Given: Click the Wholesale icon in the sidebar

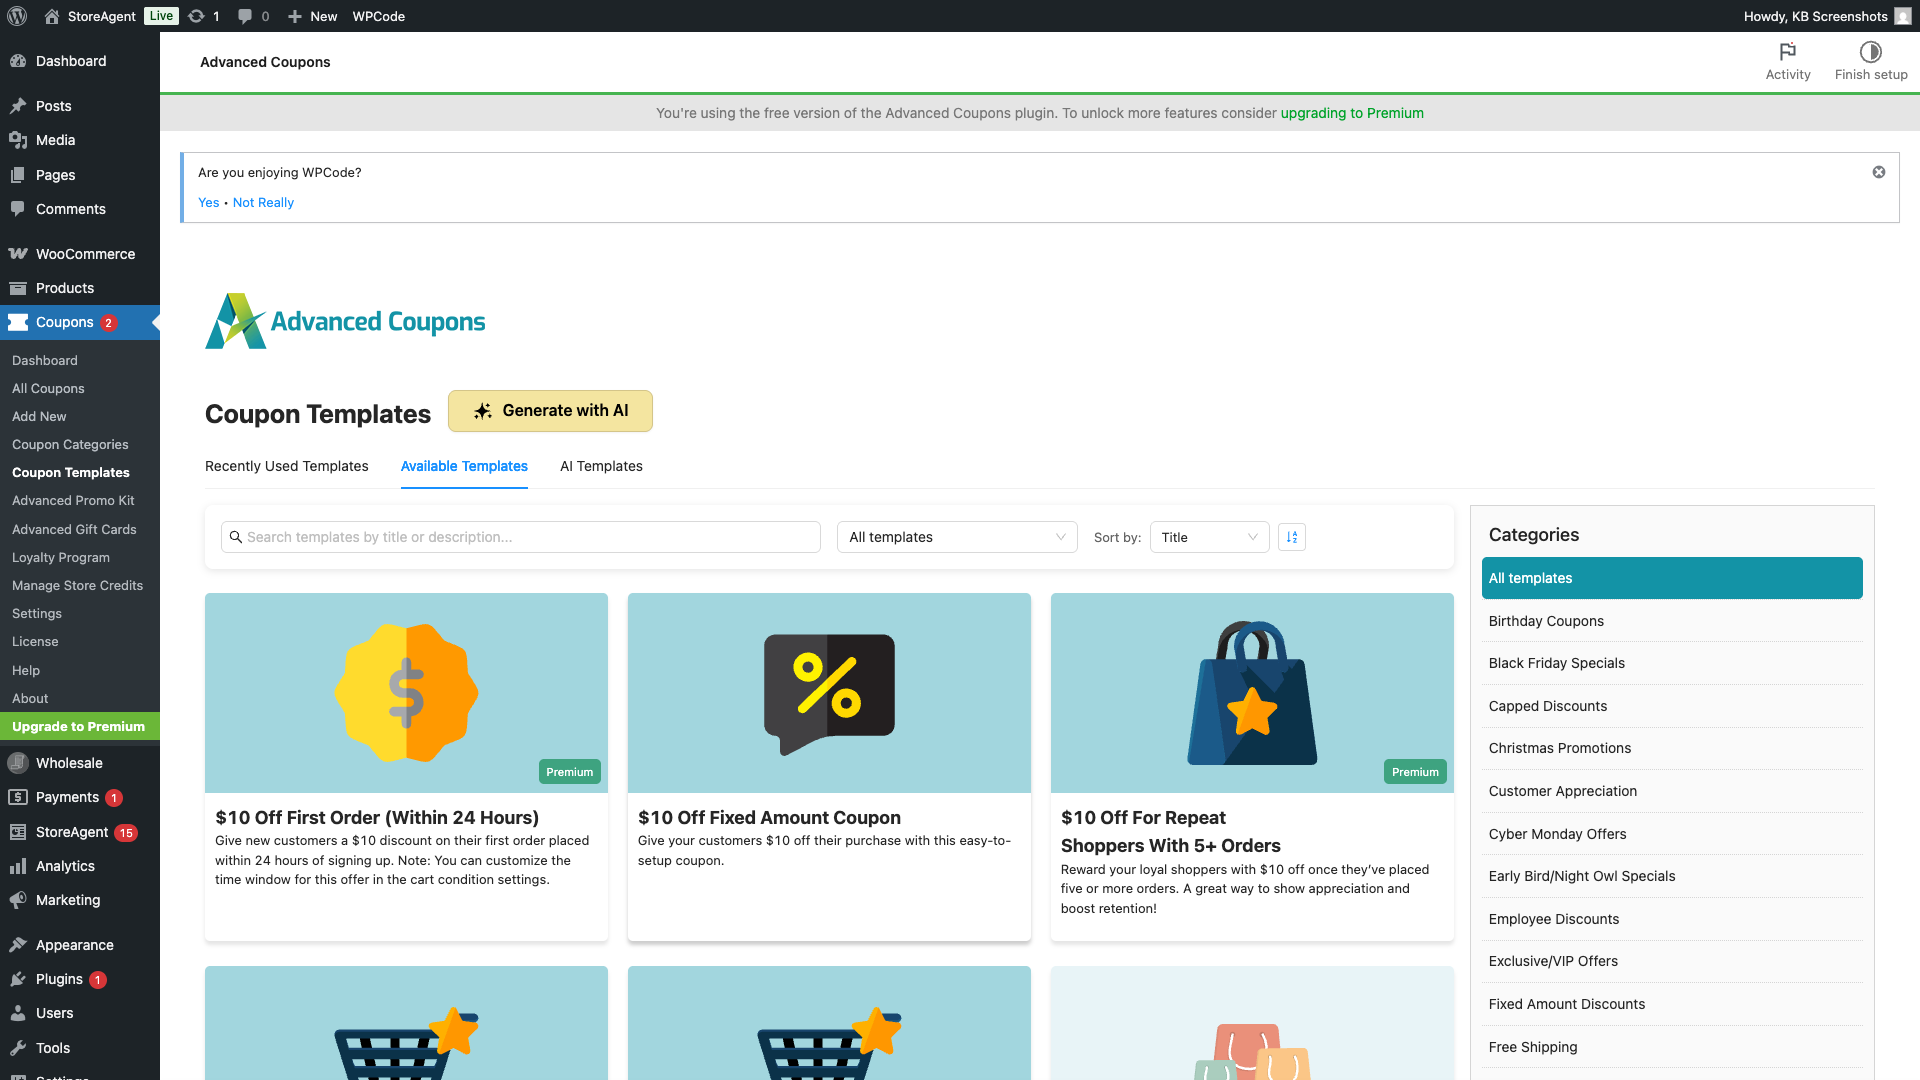Looking at the screenshot, I should click(x=18, y=763).
